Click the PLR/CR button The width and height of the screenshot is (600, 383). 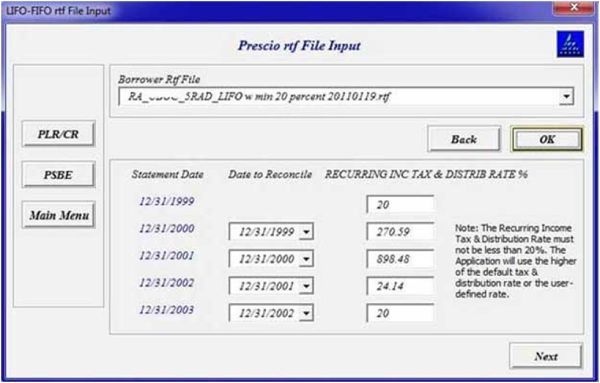click(x=58, y=134)
